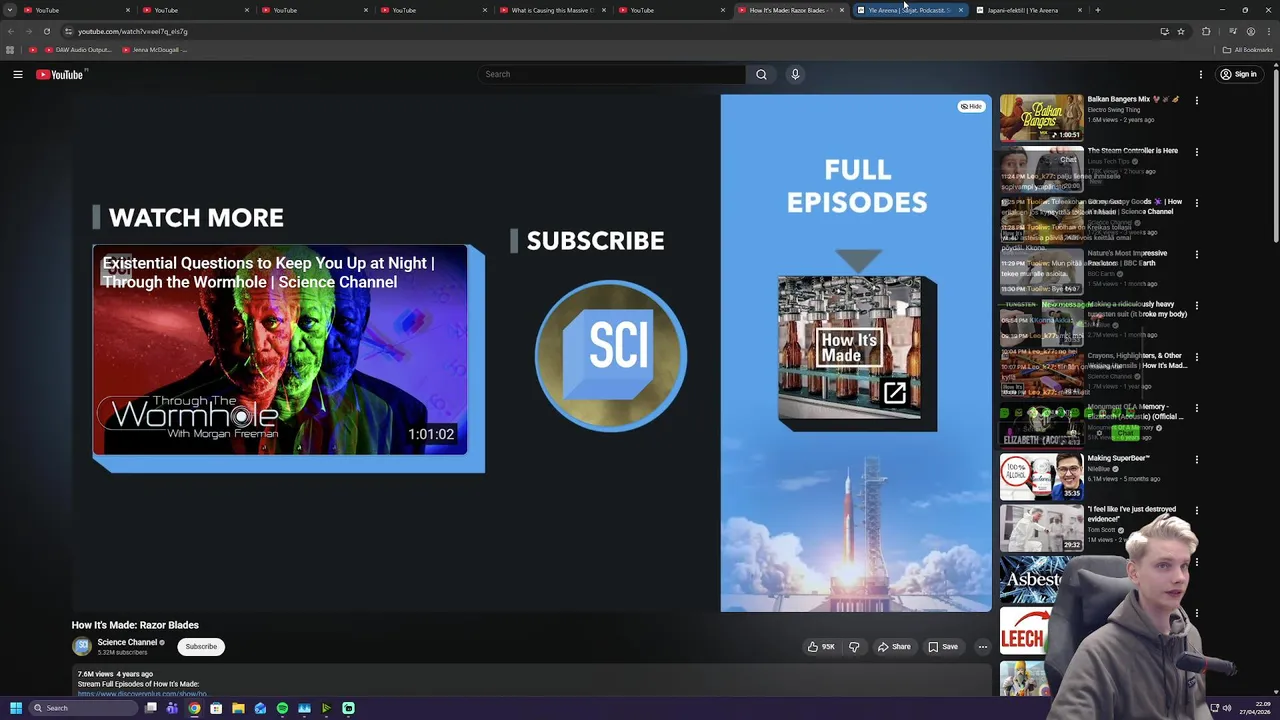
Task: Open options menu for Nature's Most Impressive video
Action: 1196,254
